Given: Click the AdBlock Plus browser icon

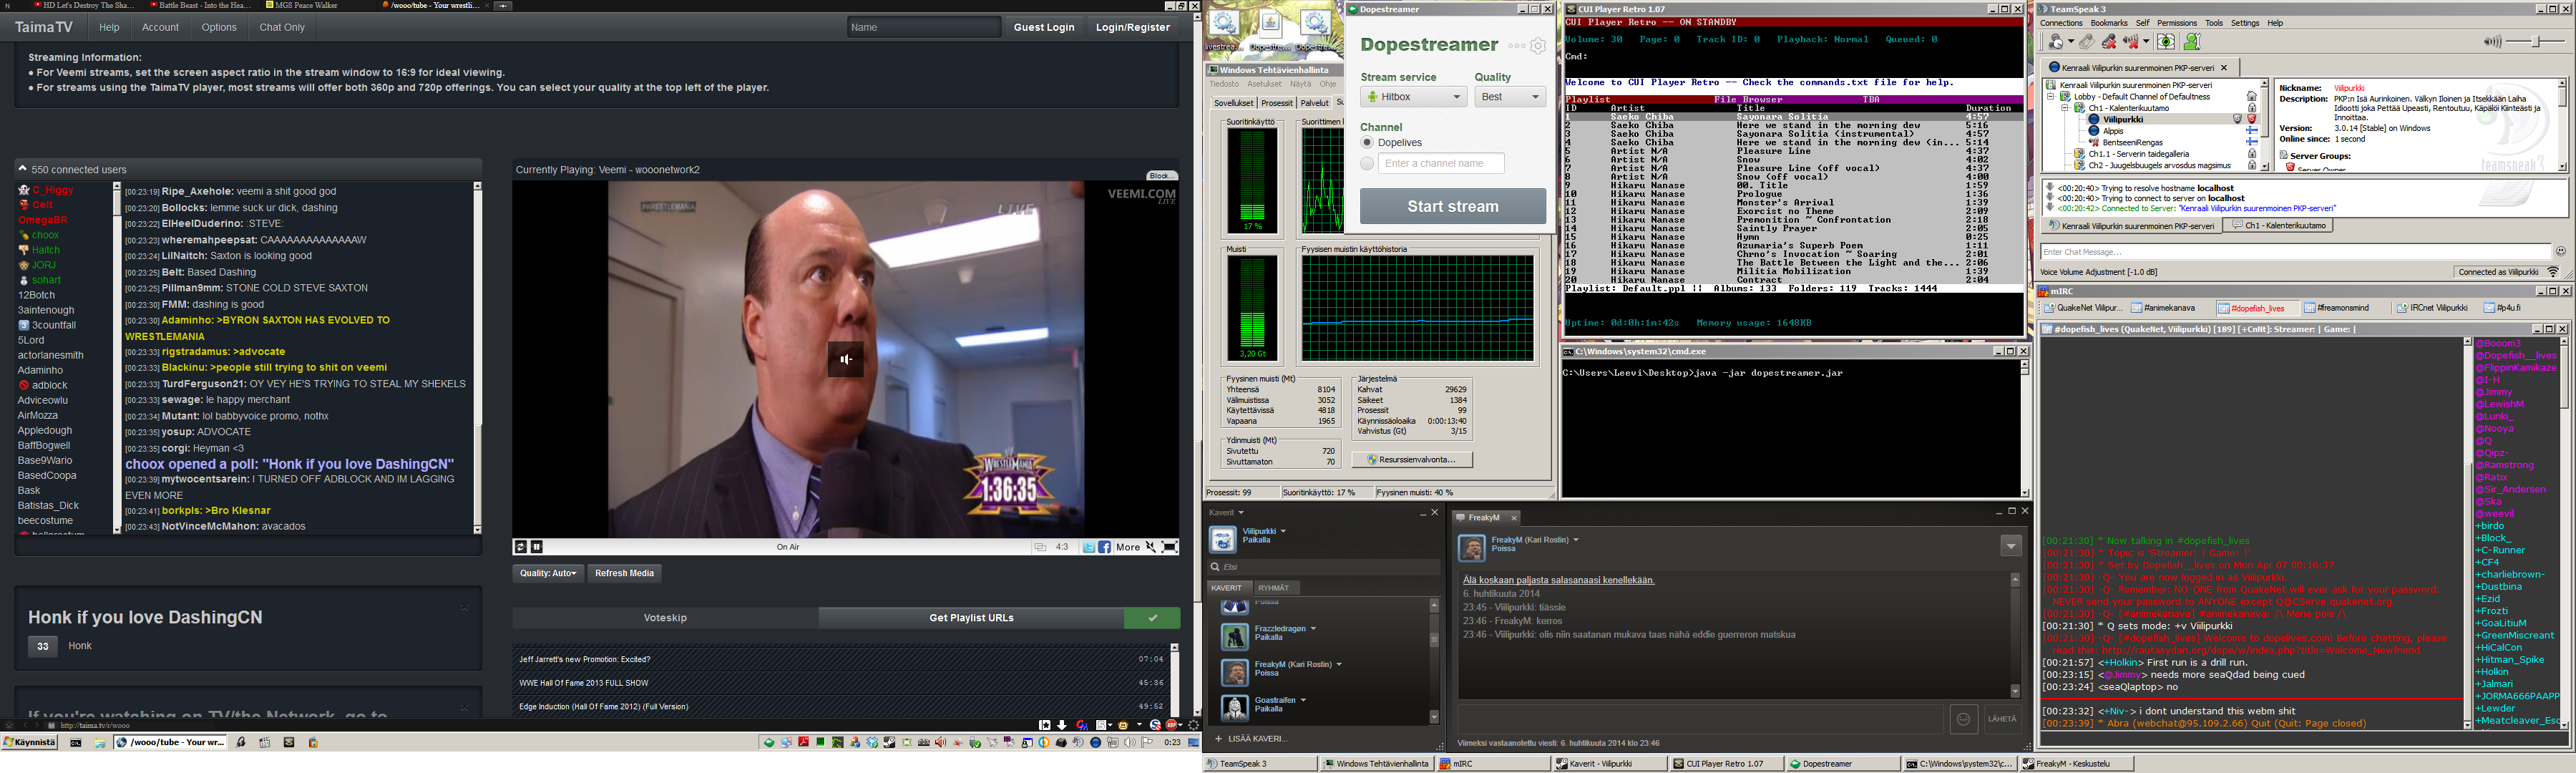Looking at the screenshot, I should click(x=1172, y=725).
